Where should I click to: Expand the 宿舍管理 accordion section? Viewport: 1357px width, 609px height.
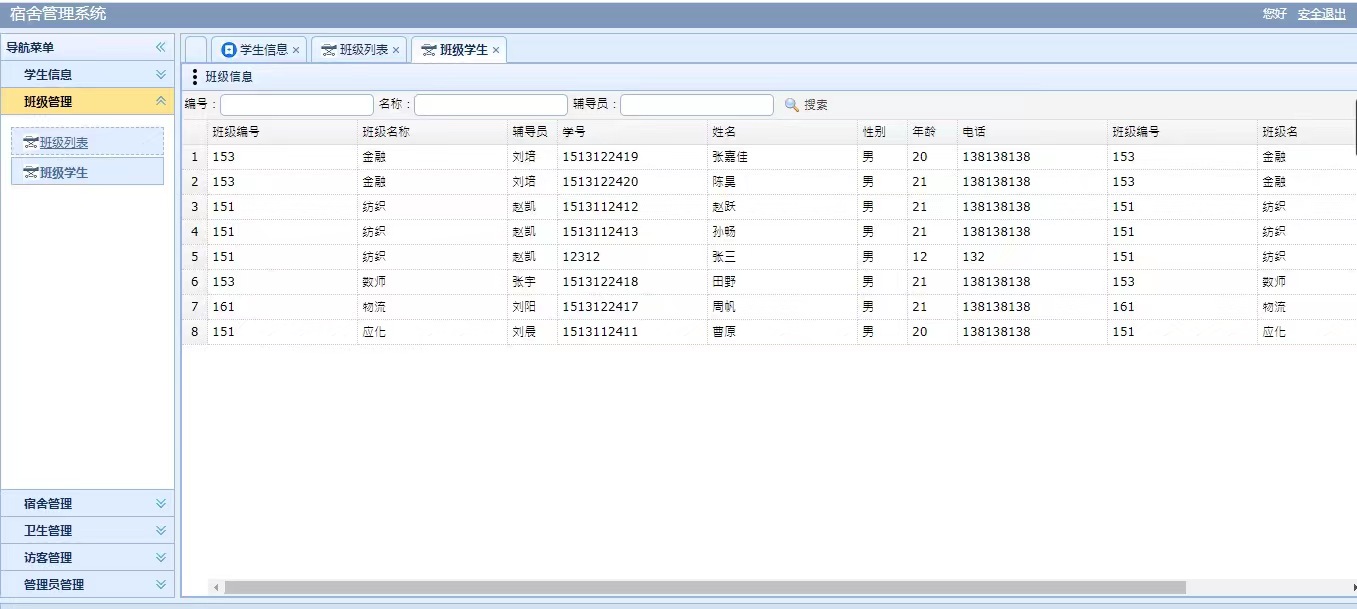point(160,504)
